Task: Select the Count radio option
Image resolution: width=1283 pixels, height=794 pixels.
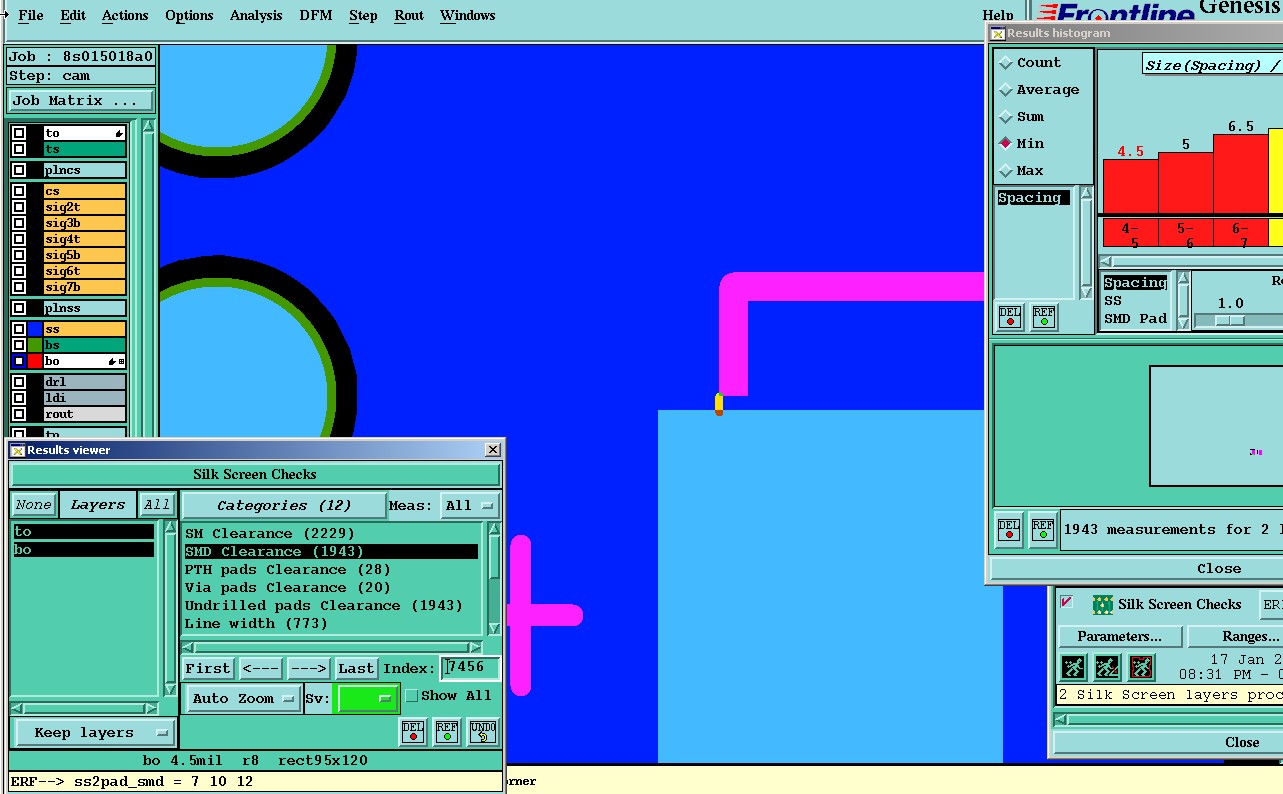Action: (x=1006, y=62)
